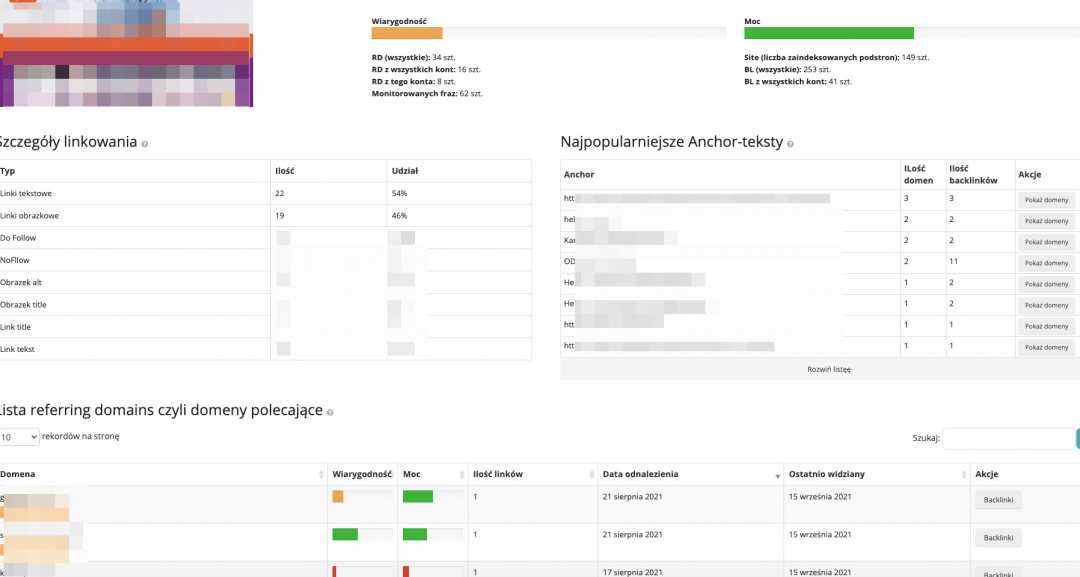This screenshot has height=577, width=1080.
Task: Click help icon beside Lista referring domains heading
Action: (x=330, y=412)
